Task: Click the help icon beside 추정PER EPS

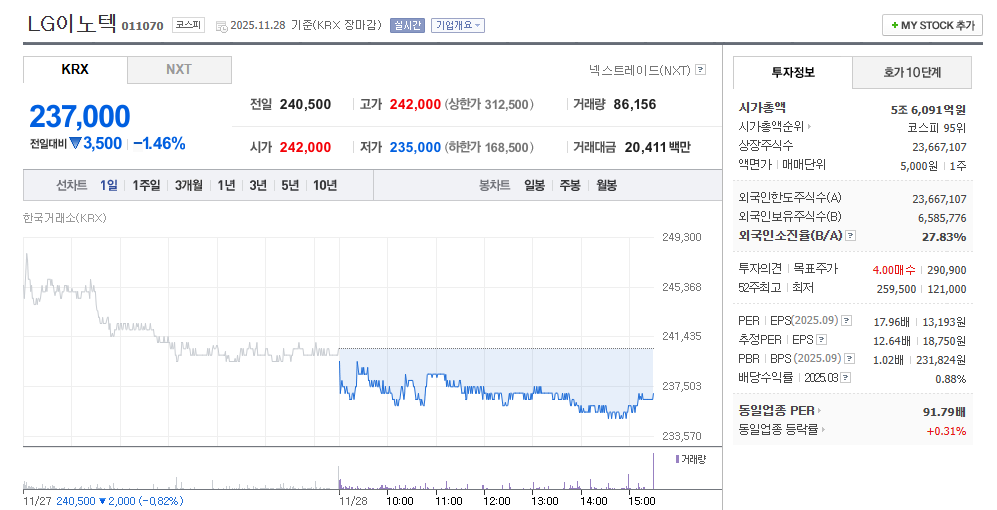Action: [822, 340]
